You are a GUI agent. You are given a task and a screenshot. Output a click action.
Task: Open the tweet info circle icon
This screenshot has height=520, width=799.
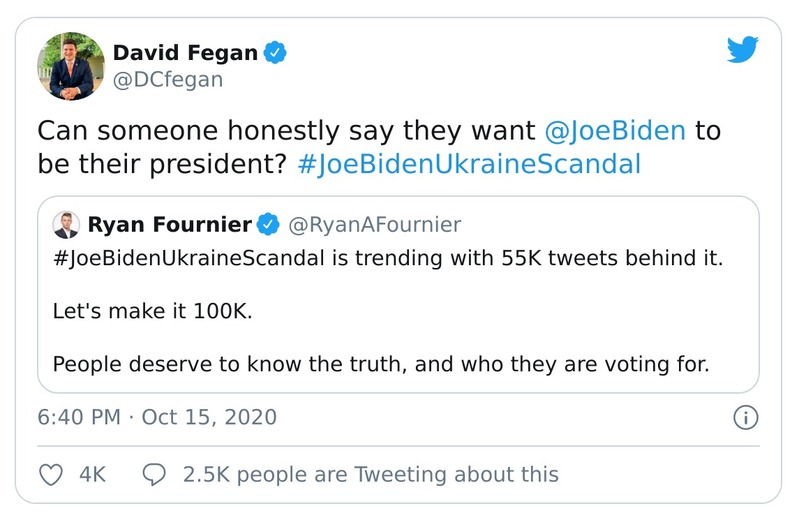[745, 417]
